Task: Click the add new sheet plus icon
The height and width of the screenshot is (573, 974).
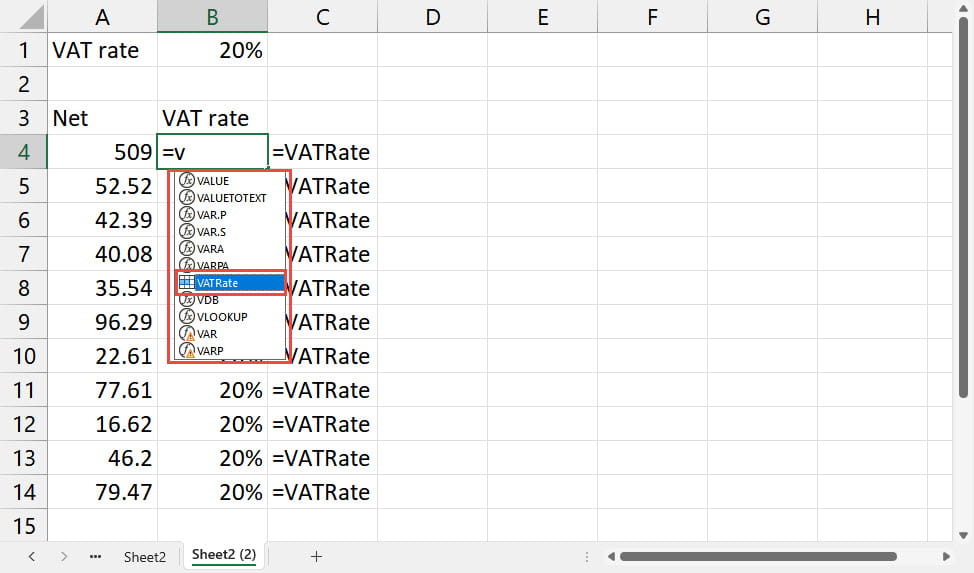Action: tap(316, 556)
